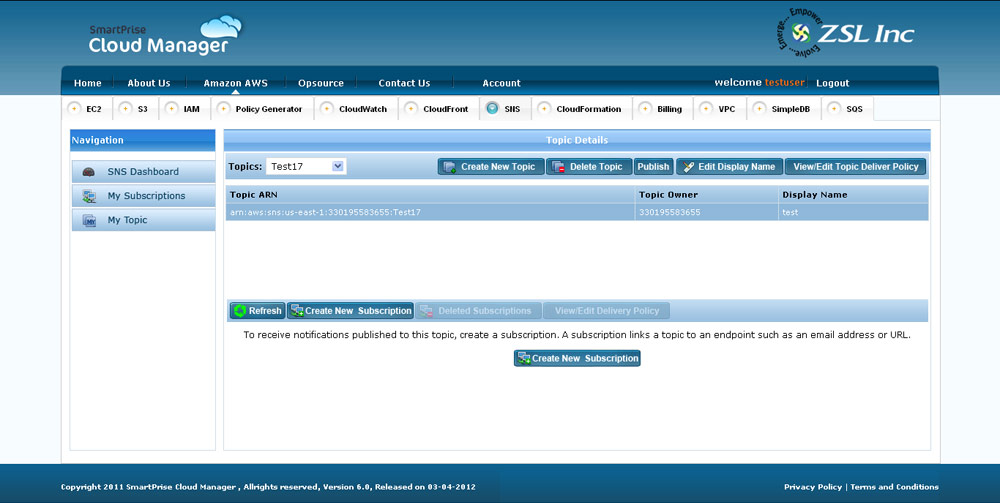Open the Contact Us page
The width and height of the screenshot is (1000, 503).
click(x=404, y=83)
